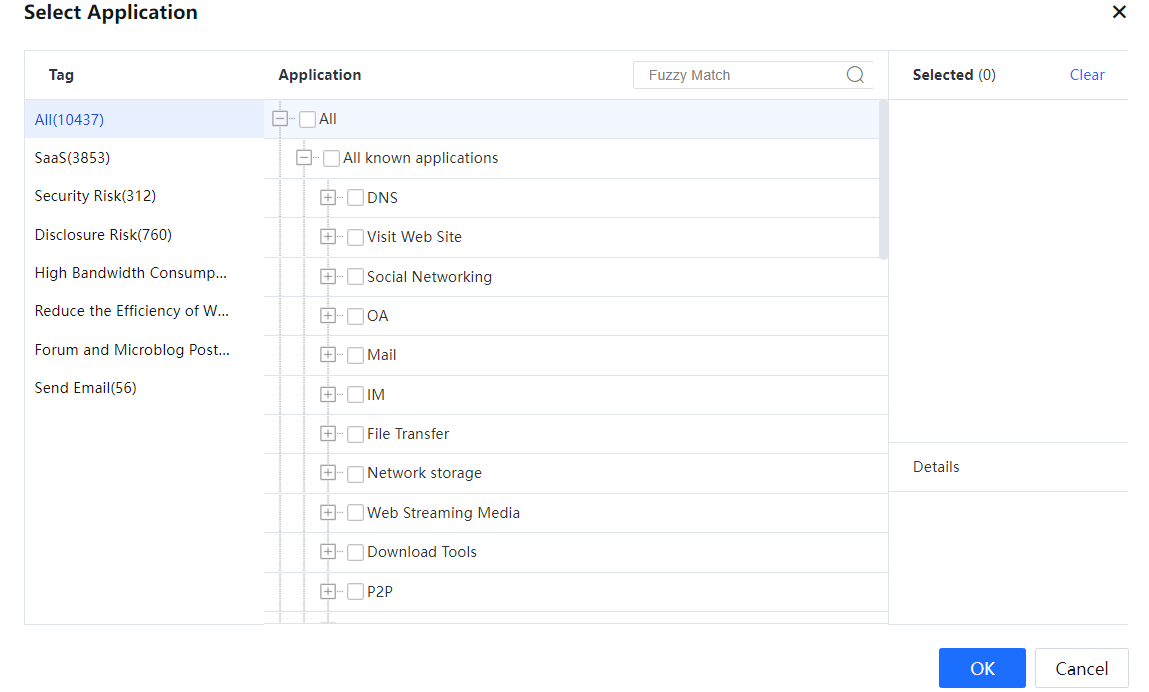The width and height of the screenshot is (1149, 692).
Task: Expand the P2P category
Action: (328, 591)
